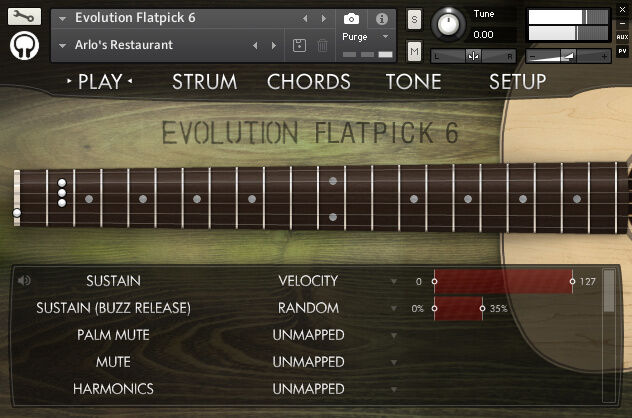Screen dimensions: 632x418
Task: Click the pan center icon
Action: click(x=473, y=56)
